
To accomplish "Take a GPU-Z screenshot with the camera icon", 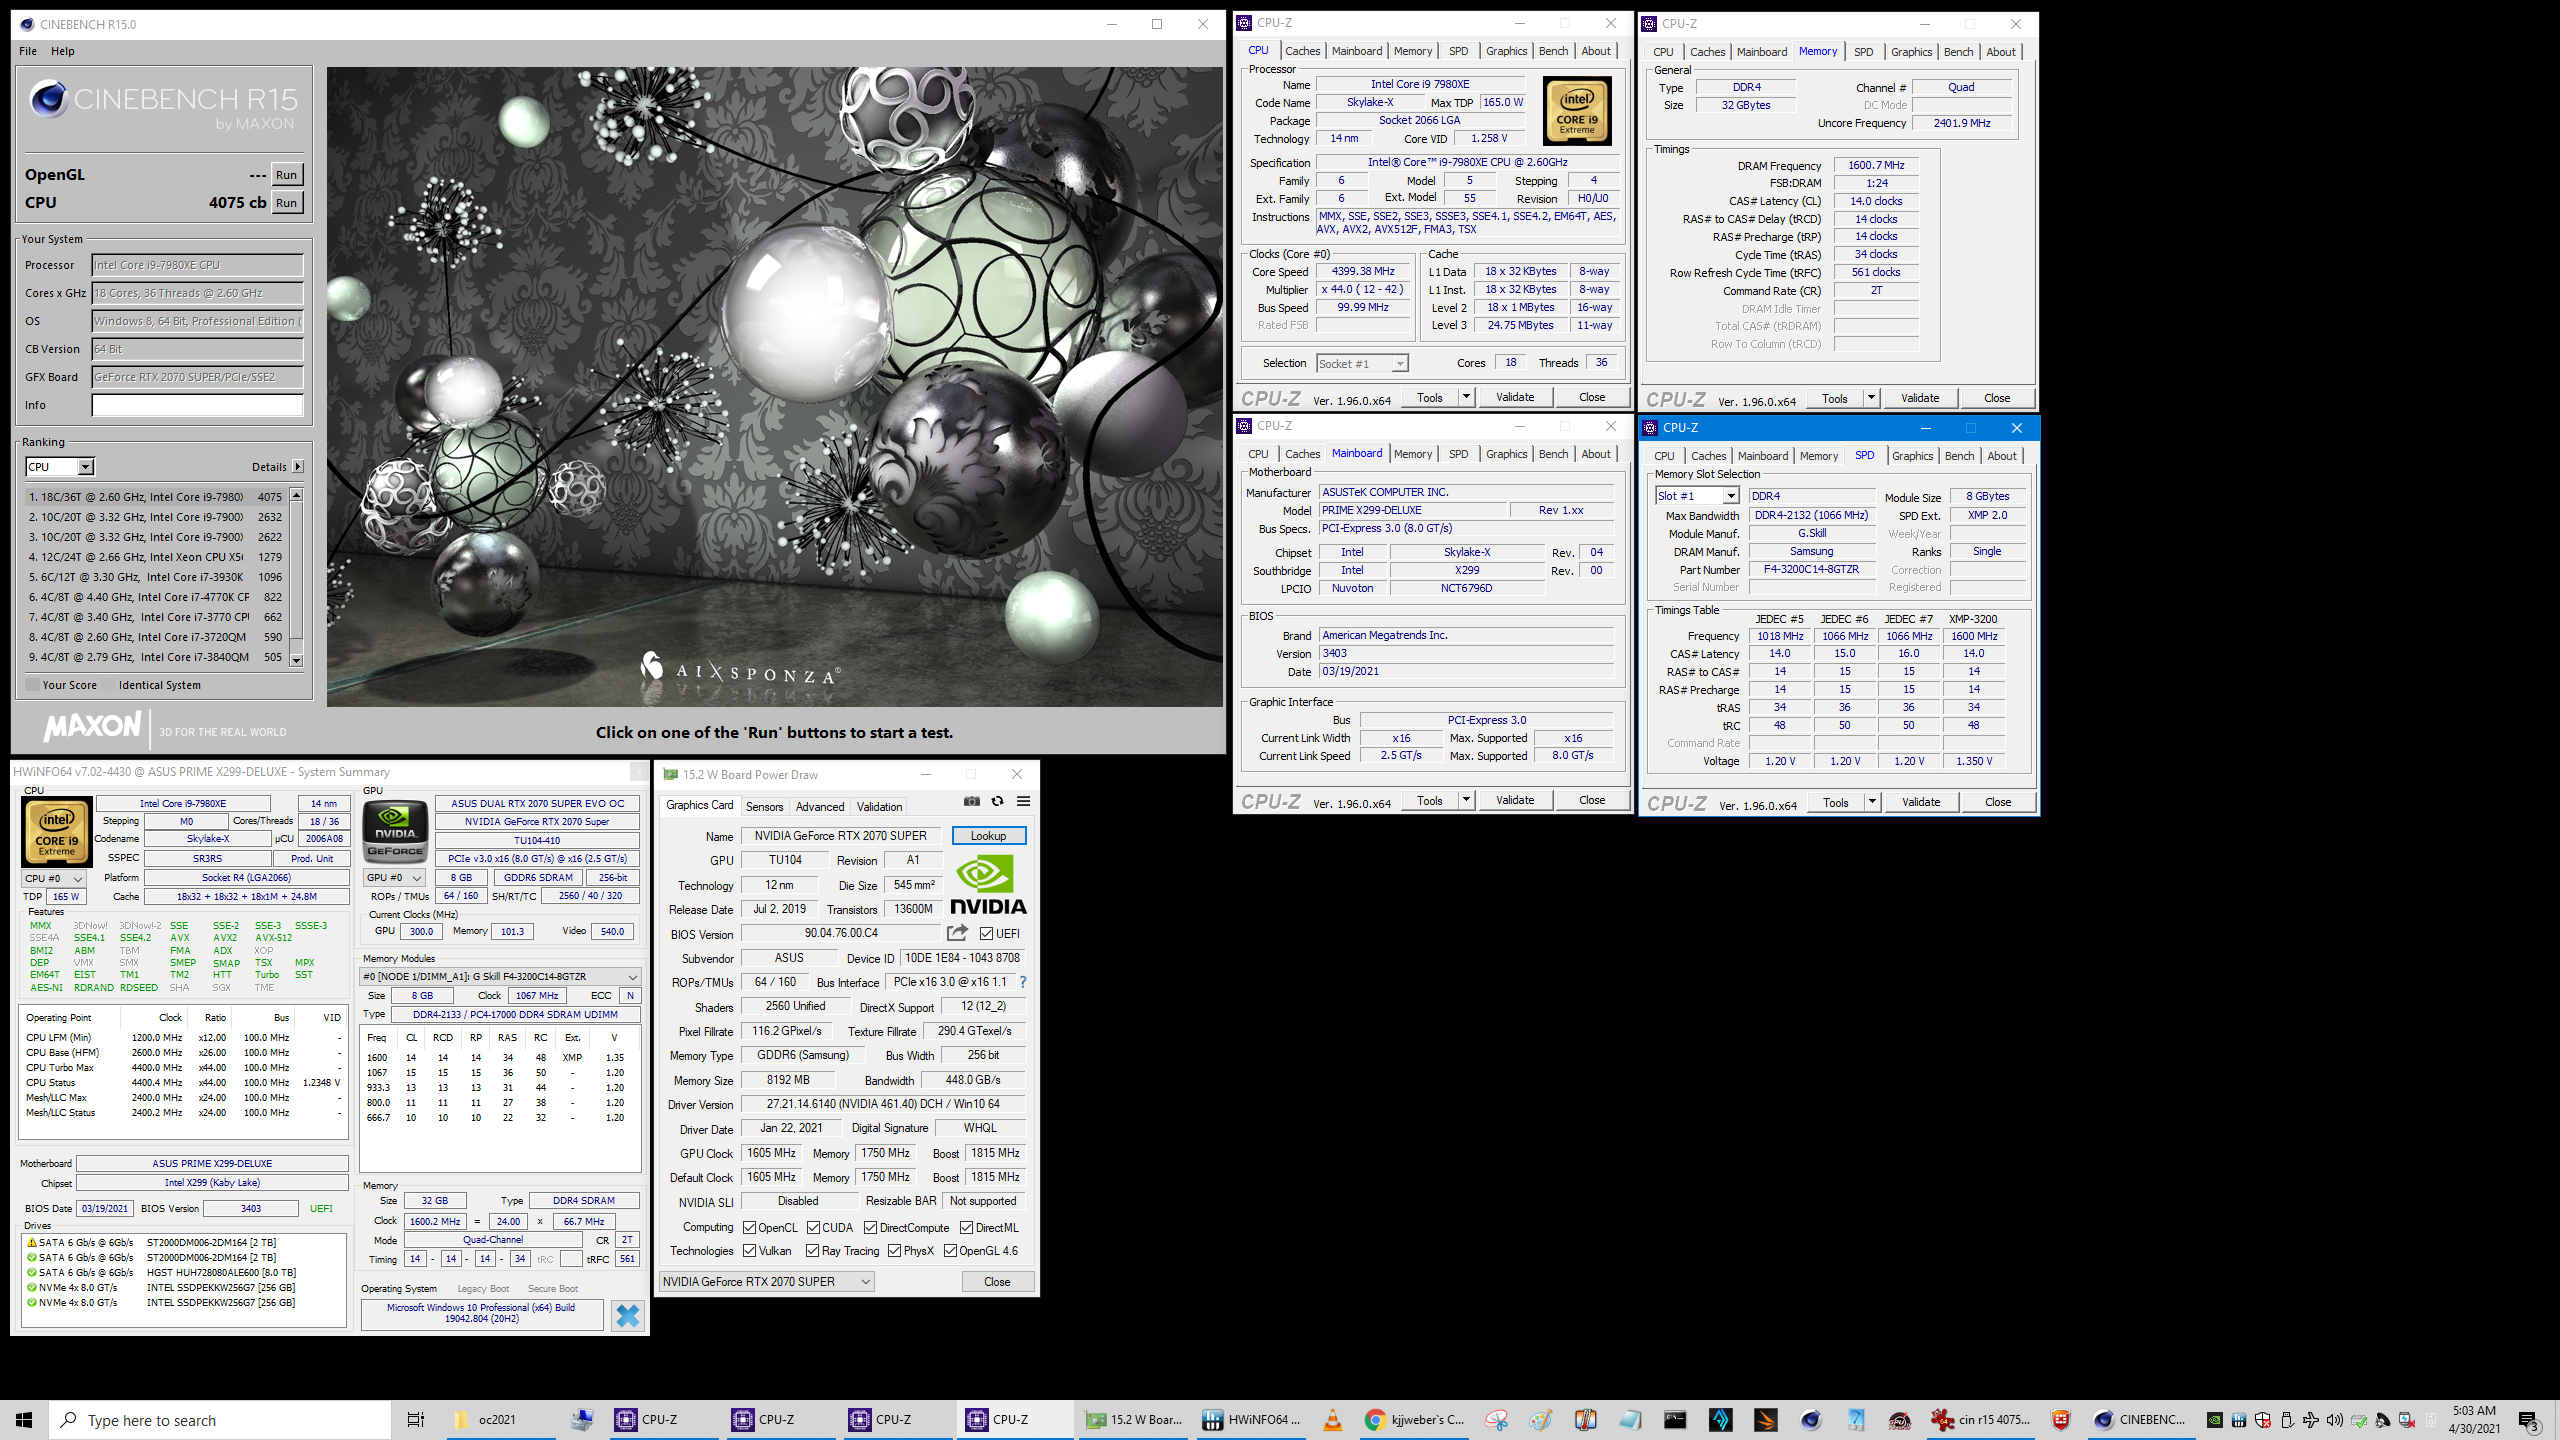I will pos(971,801).
